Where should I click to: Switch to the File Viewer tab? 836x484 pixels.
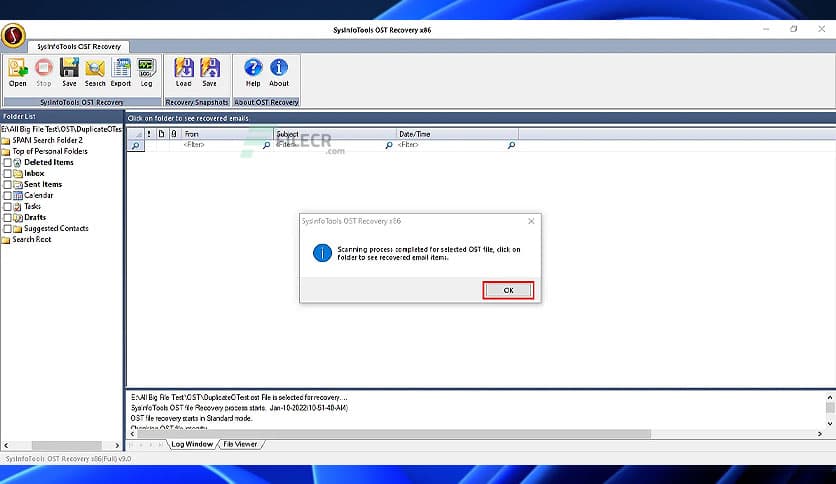(240, 444)
